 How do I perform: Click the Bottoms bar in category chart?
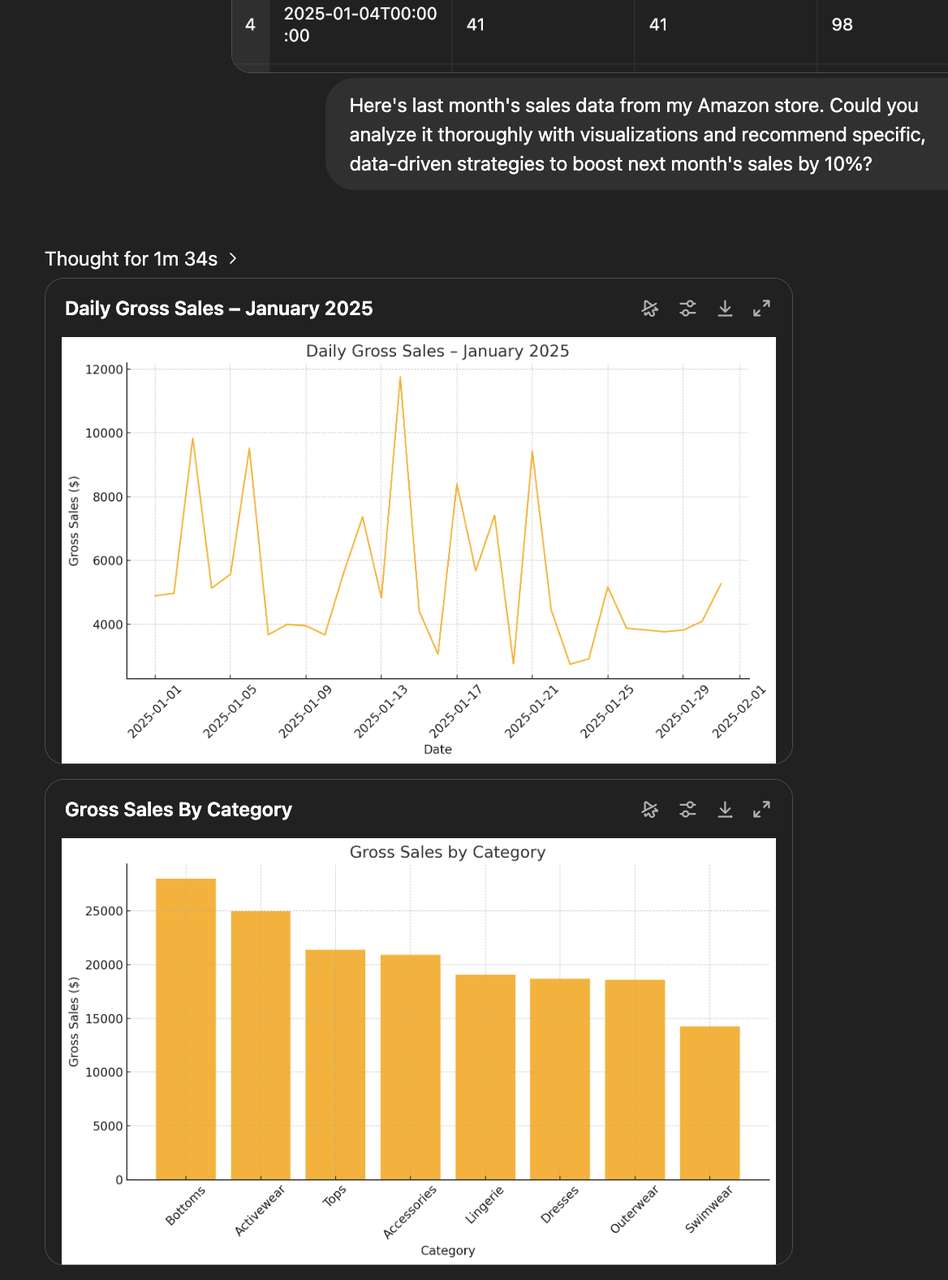click(x=185, y=1030)
